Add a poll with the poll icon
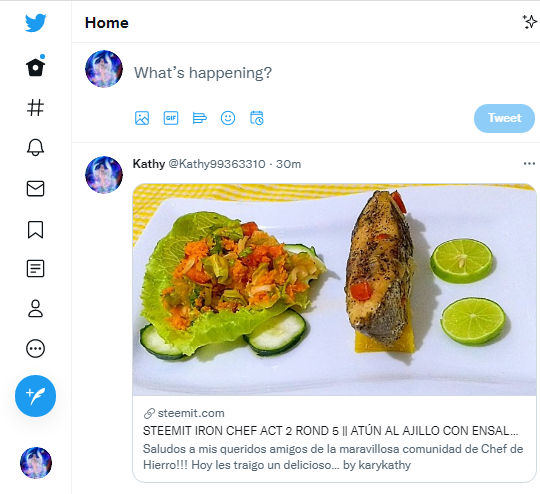The height and width of the screenshot is (494, 540). [199, 118]
